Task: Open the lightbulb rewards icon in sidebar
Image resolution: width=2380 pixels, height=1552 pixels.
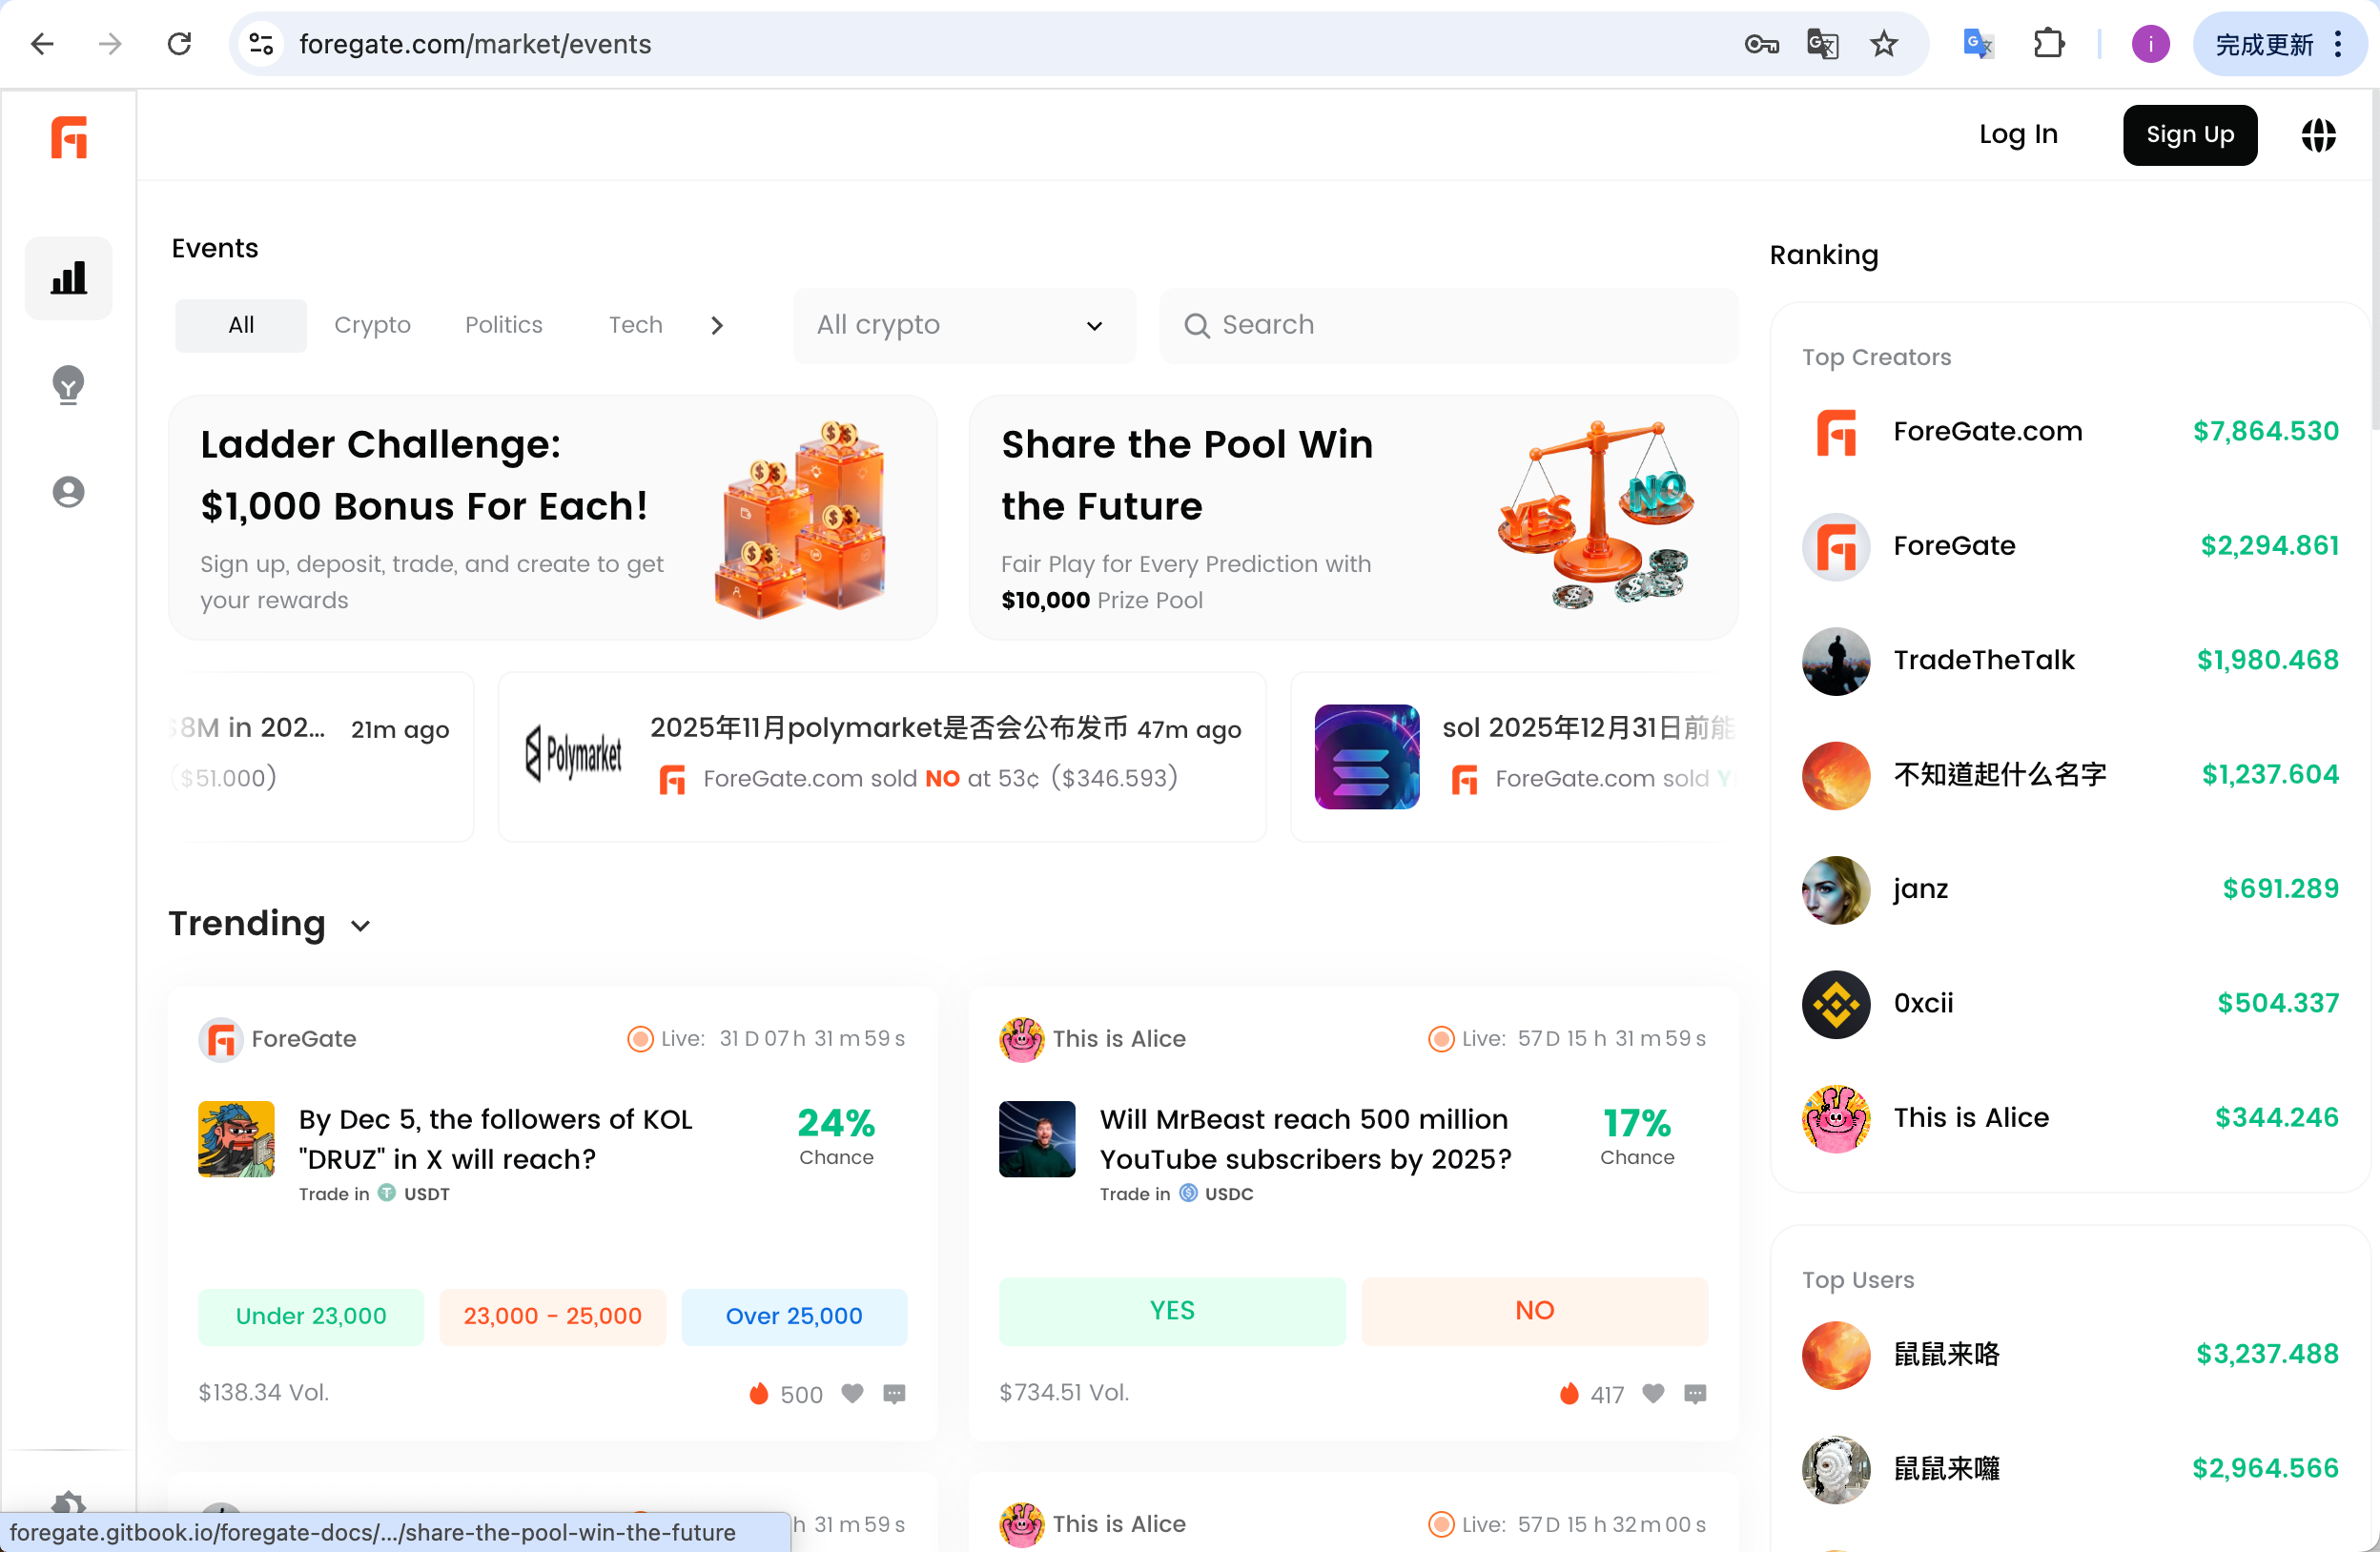Action: pos(67,386)
